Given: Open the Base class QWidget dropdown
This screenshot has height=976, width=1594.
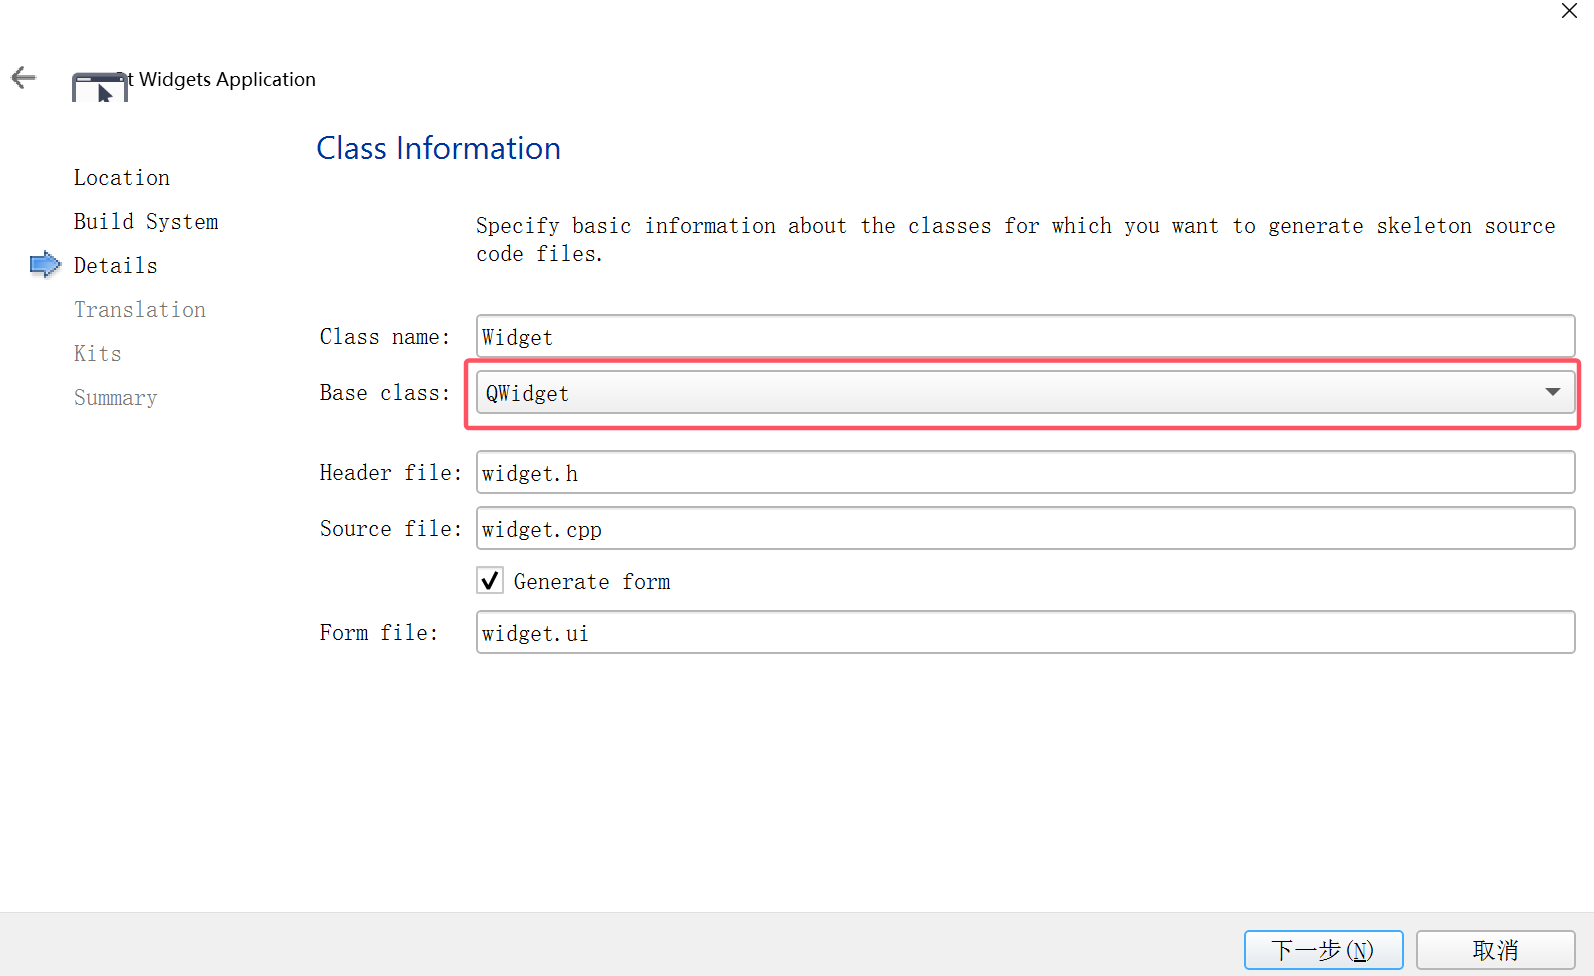Looking at the screenshot, I should point(1025,393).
